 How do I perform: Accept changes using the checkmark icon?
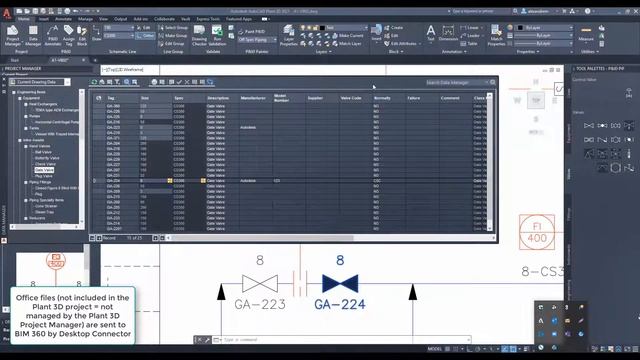tap(179, 82)
